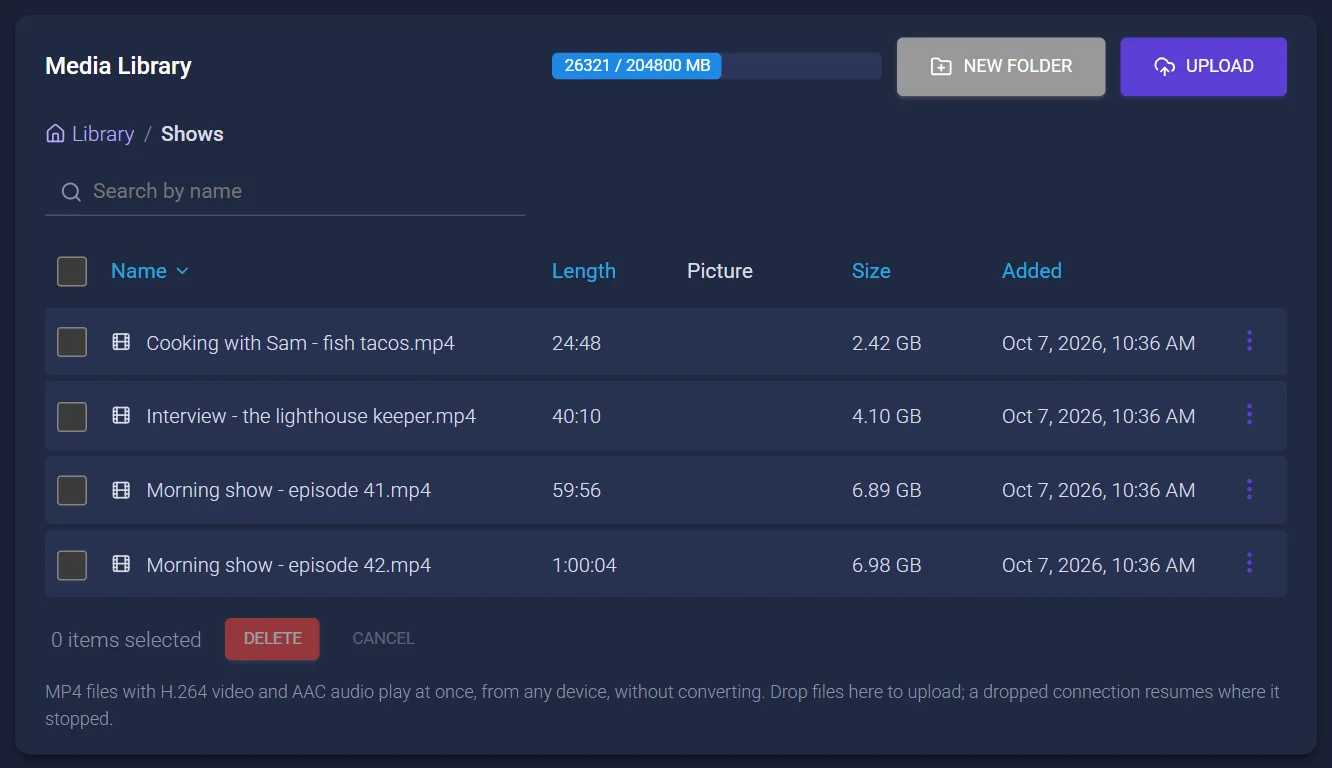Sort the file list by Length
Screen dimensions: 1332x768
(584, 271)
